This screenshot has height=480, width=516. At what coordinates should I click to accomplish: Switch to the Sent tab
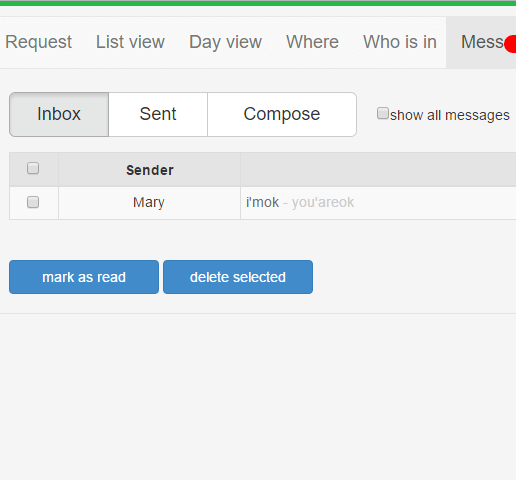point(158,114)
